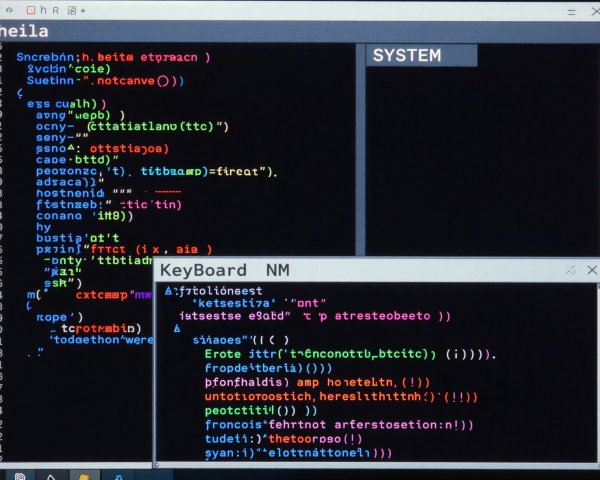The image size is (600, 480).
Task: Click the code line starting with 'Sncrebnn'
Action: coord(113,57)
